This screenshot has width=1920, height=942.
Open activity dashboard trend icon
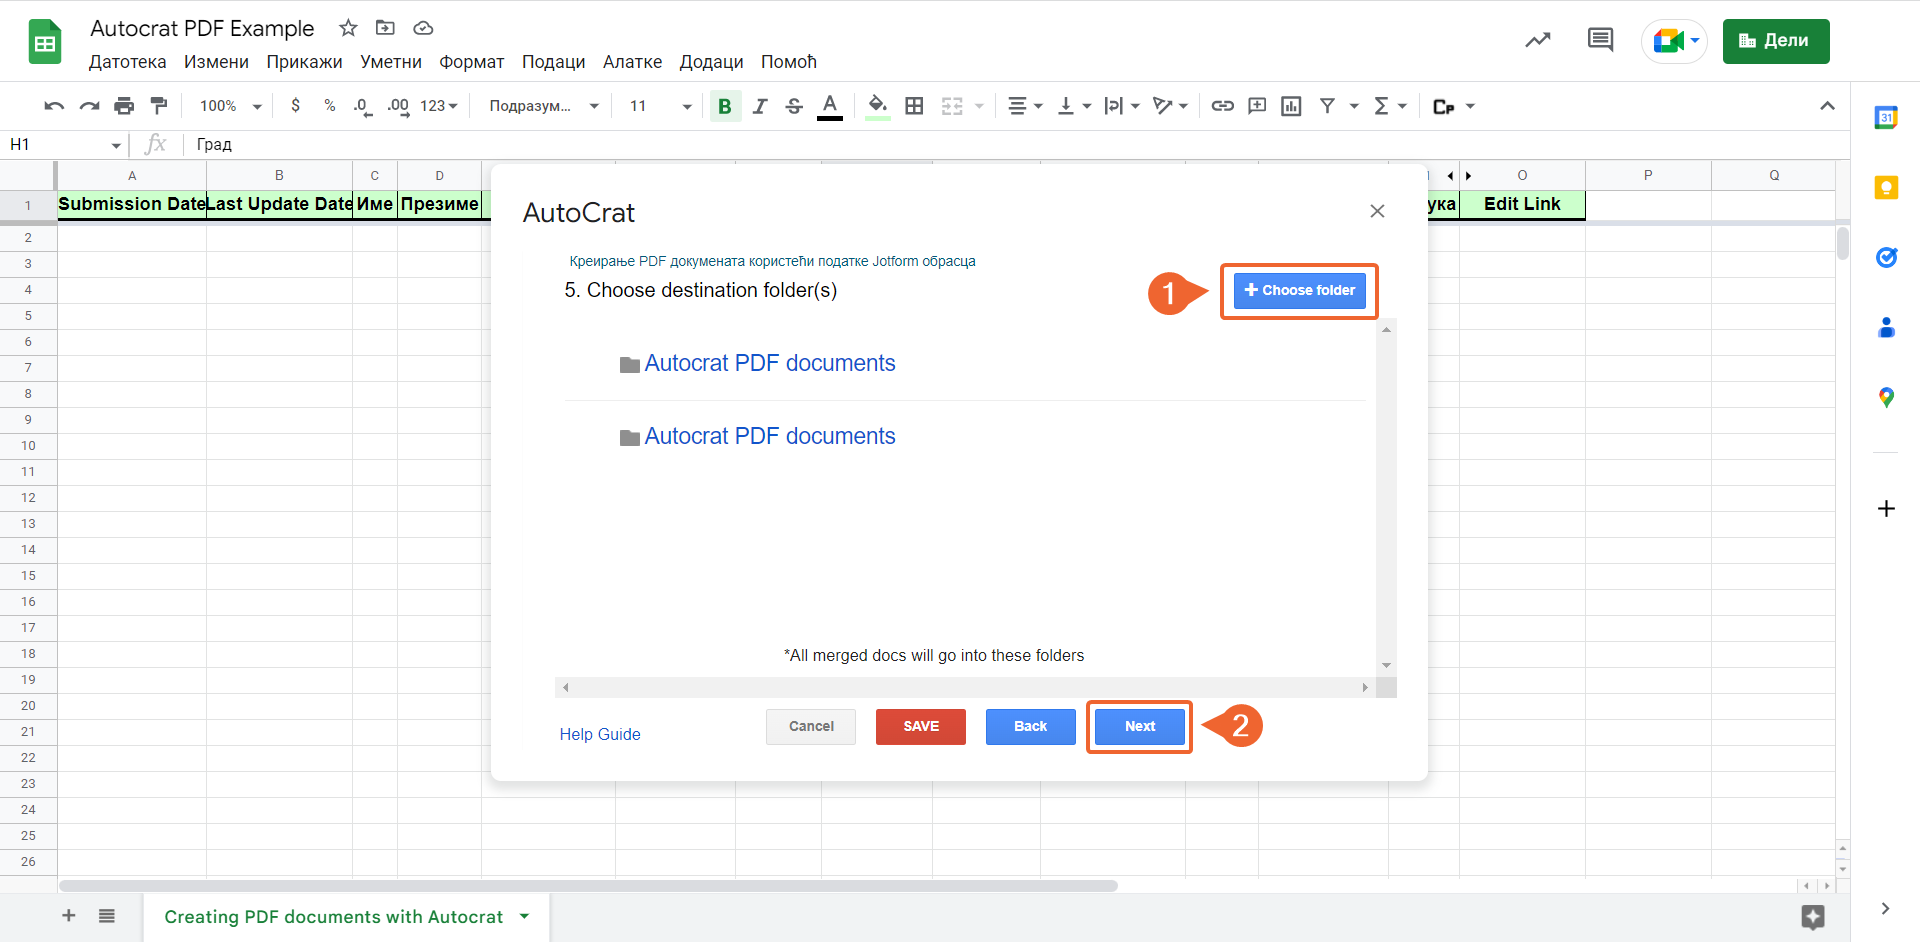pyautogui.click(x=1537, y=41)
